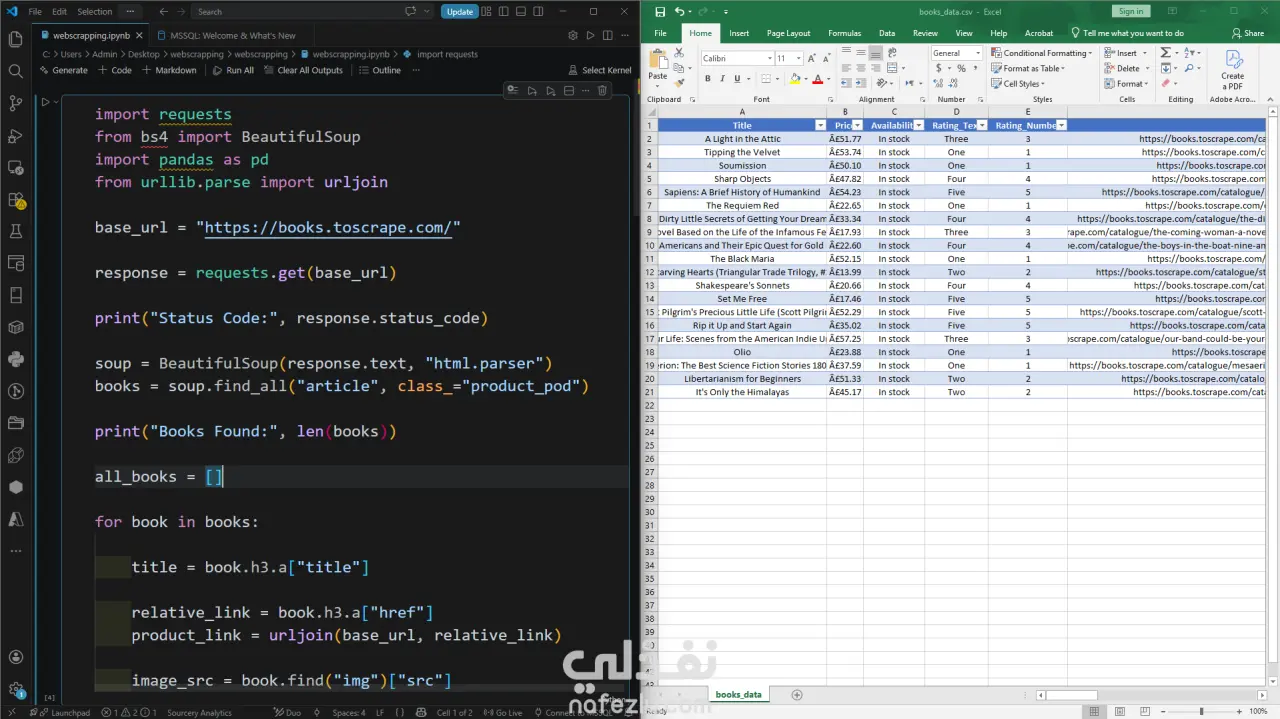Viewport: 1280px width, 719px height.
Task: Open the Selection menu in VS Code
Action: coord(95,12)
